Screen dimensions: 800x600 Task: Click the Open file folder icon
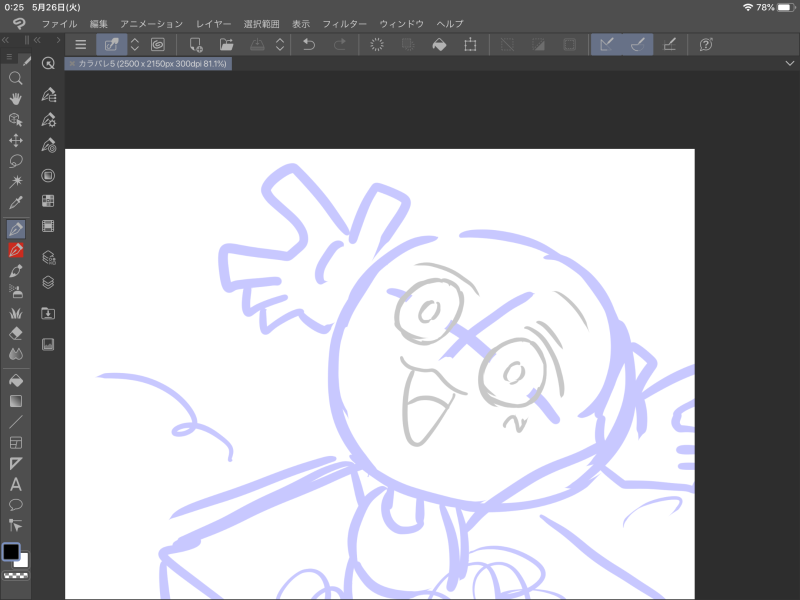(227, 45)
